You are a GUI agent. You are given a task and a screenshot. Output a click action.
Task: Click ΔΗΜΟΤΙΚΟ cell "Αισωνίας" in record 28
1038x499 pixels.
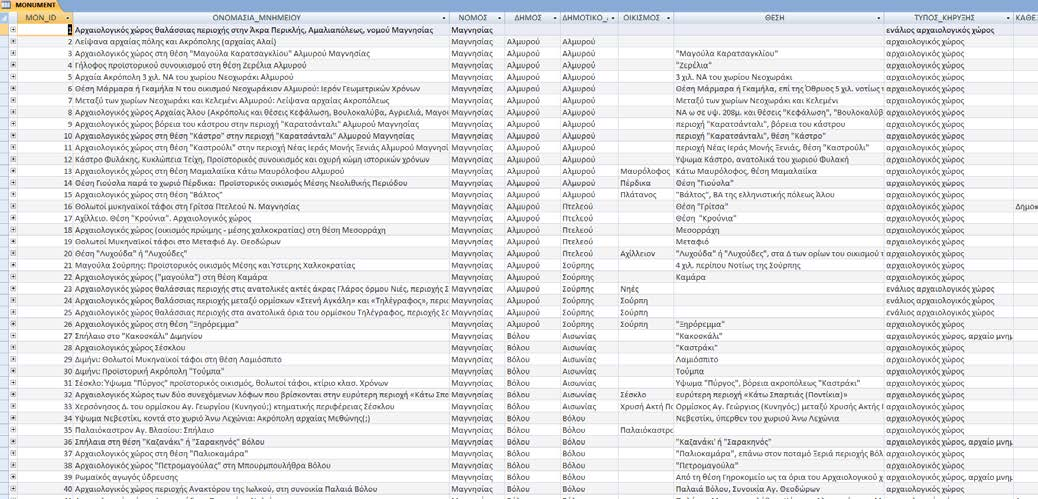[x=589, y=347]
